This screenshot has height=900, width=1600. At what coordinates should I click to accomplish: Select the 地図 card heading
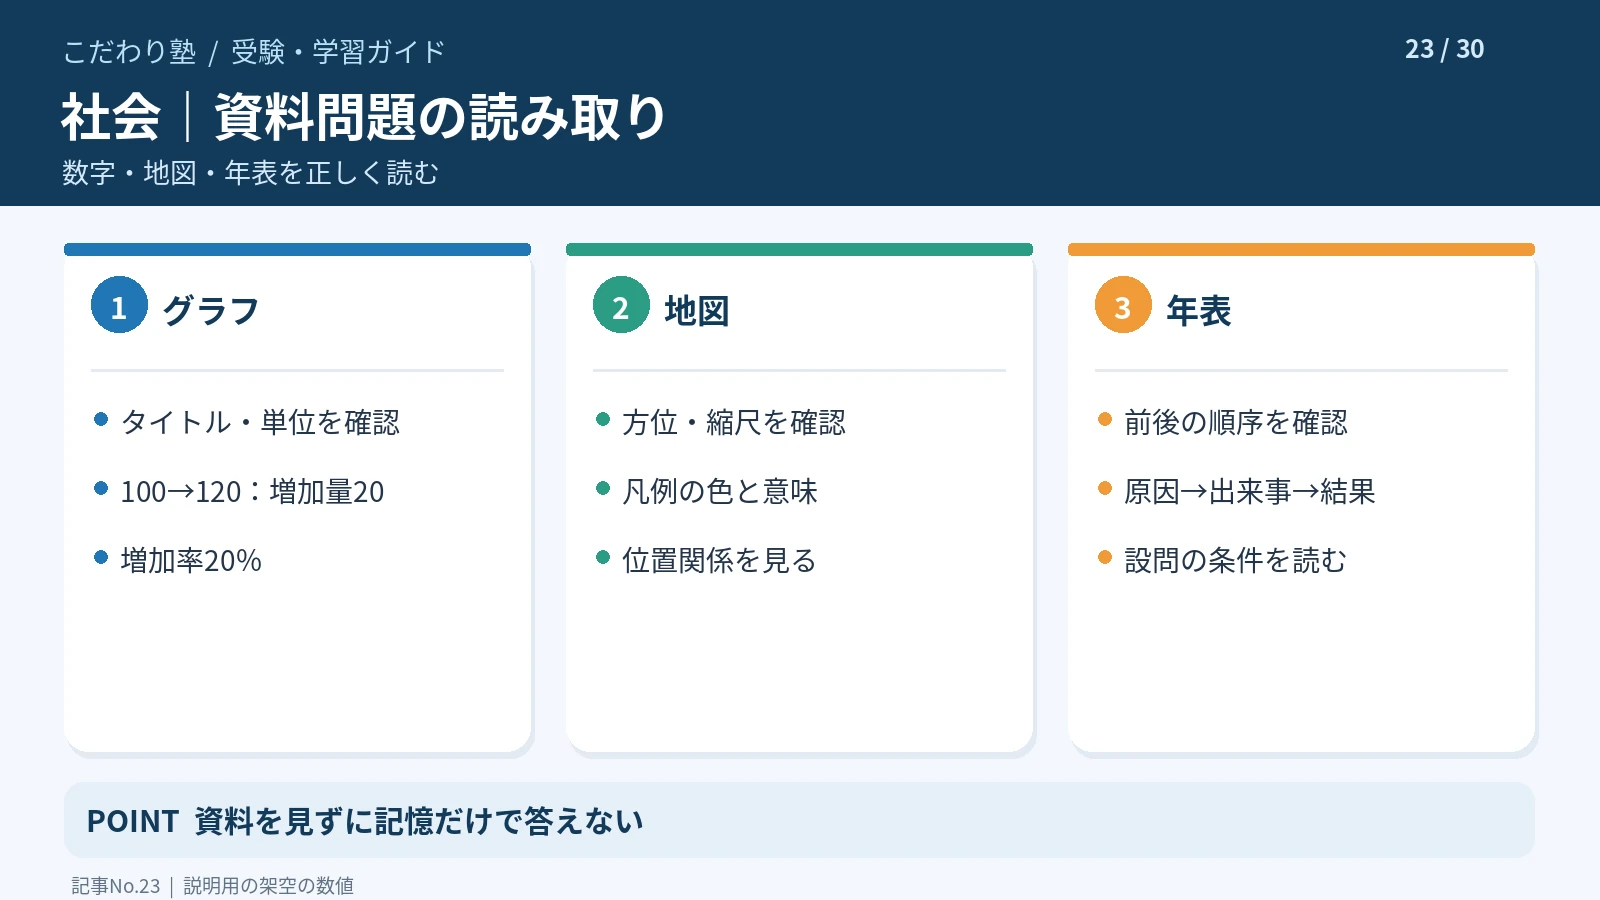(697, 311)
